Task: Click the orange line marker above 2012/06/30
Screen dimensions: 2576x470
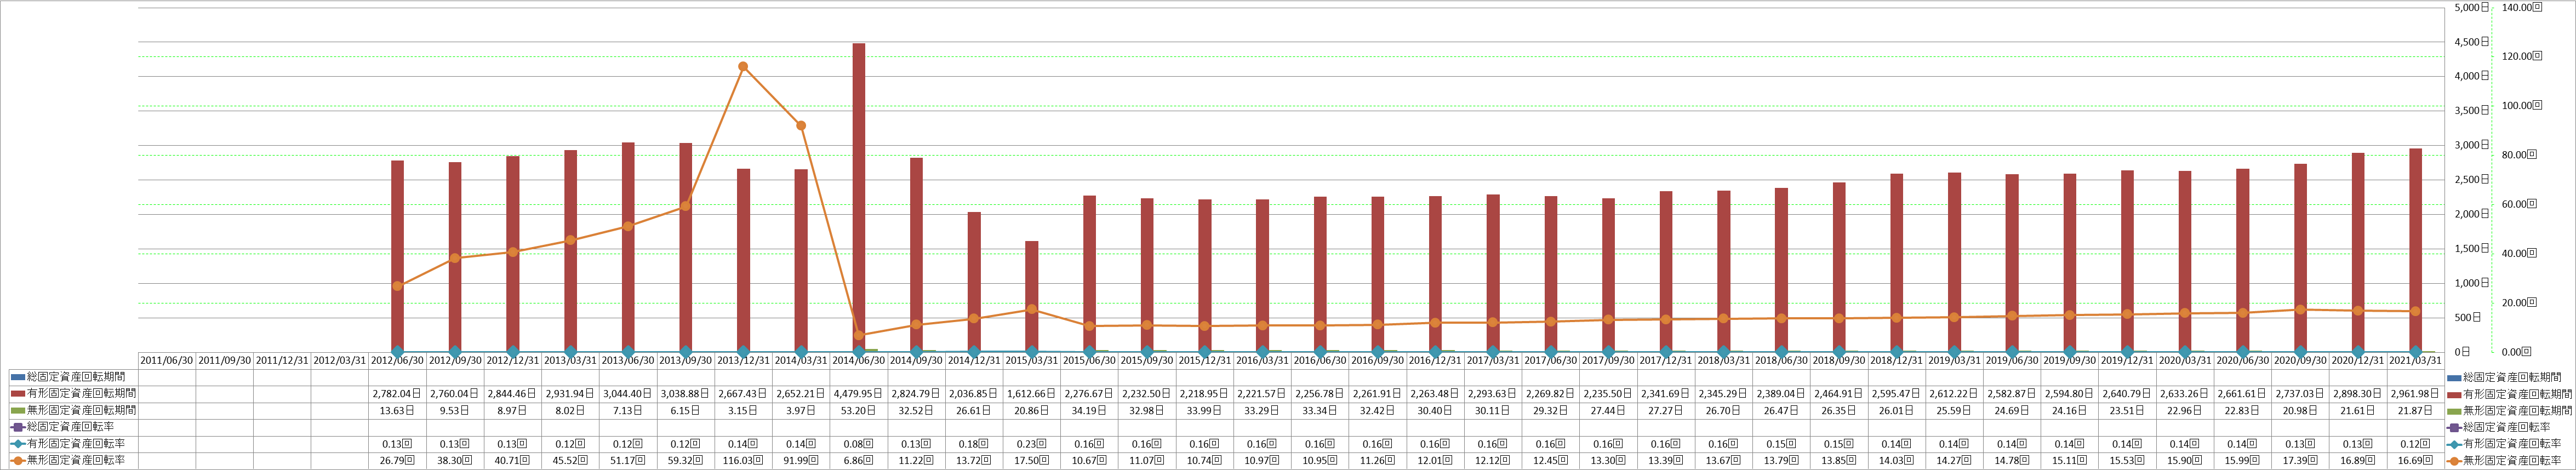Action: (397, 286)
